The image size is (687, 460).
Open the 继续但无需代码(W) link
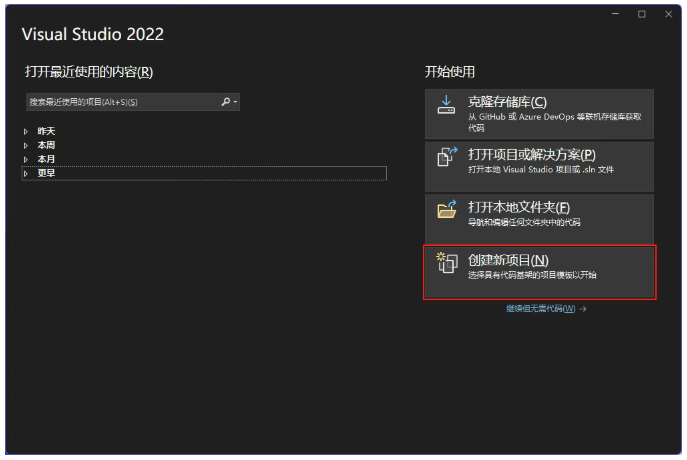(541, 309)
